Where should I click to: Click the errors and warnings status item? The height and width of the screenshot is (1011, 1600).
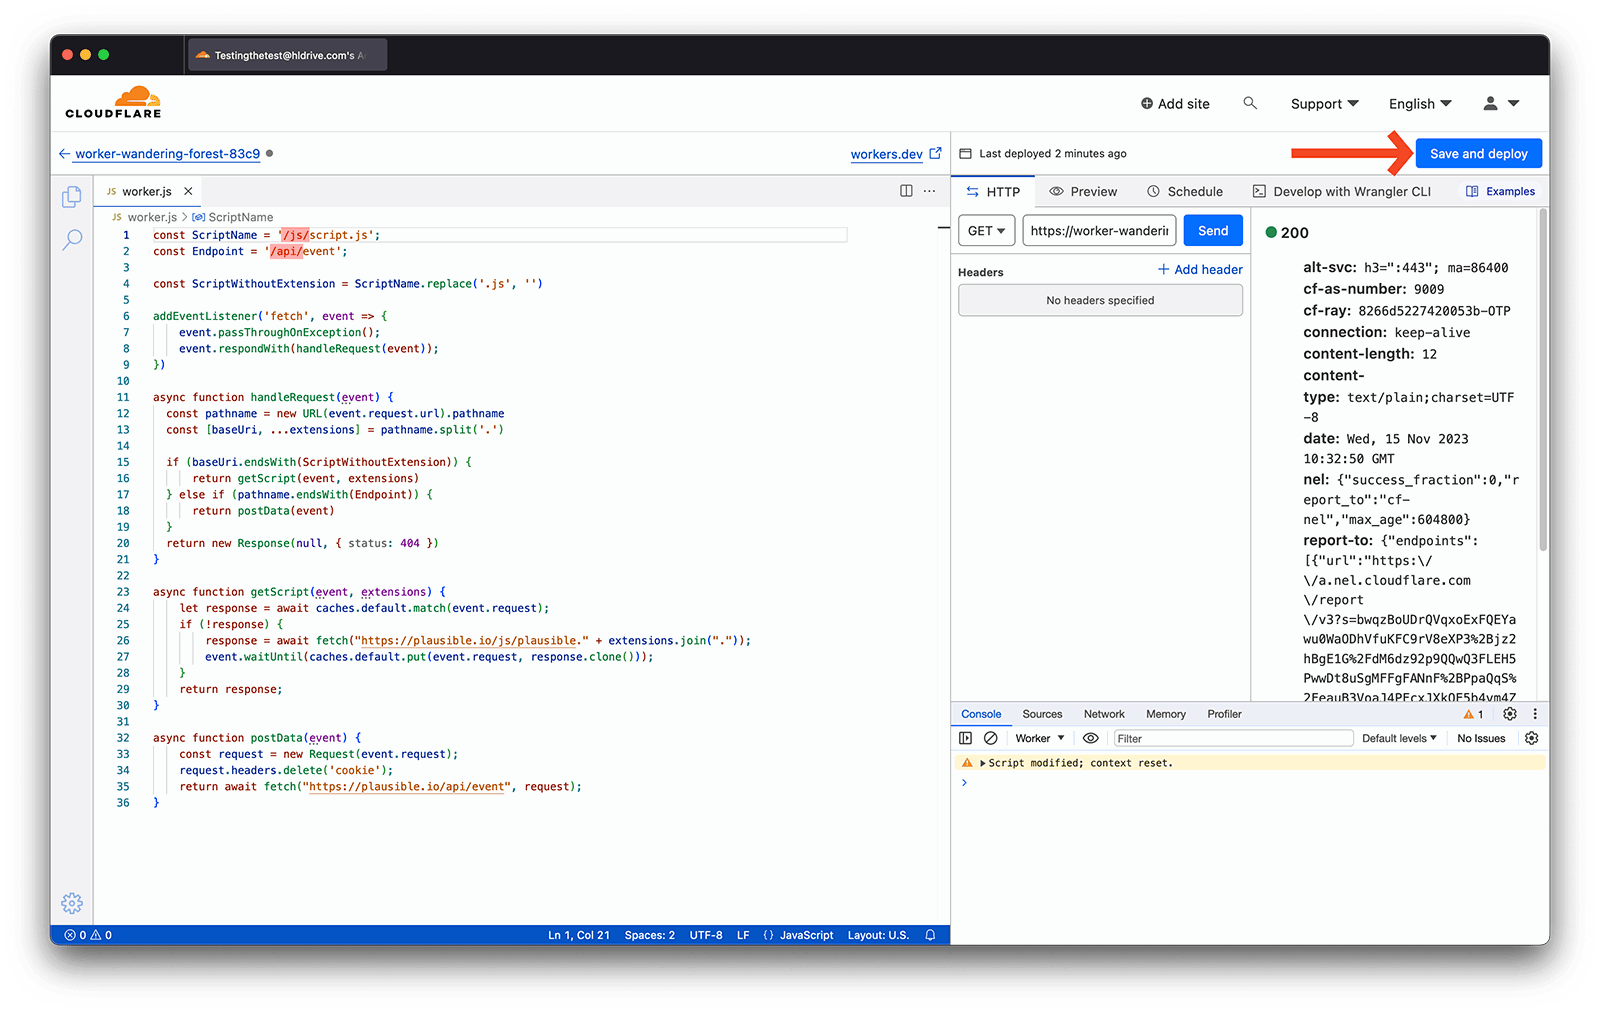88,935
